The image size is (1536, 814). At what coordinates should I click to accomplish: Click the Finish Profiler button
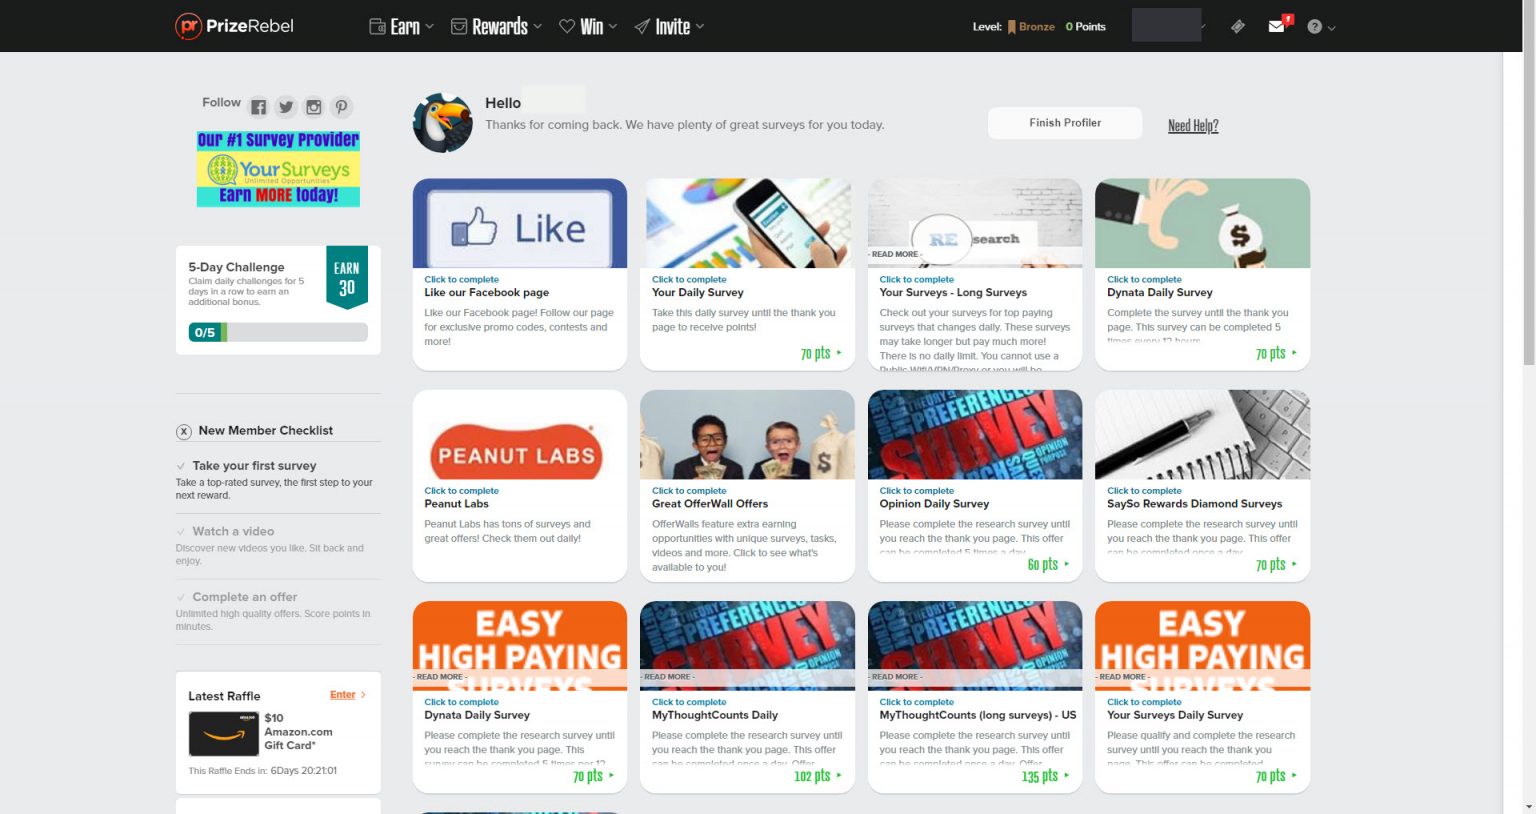[1065, 123]
